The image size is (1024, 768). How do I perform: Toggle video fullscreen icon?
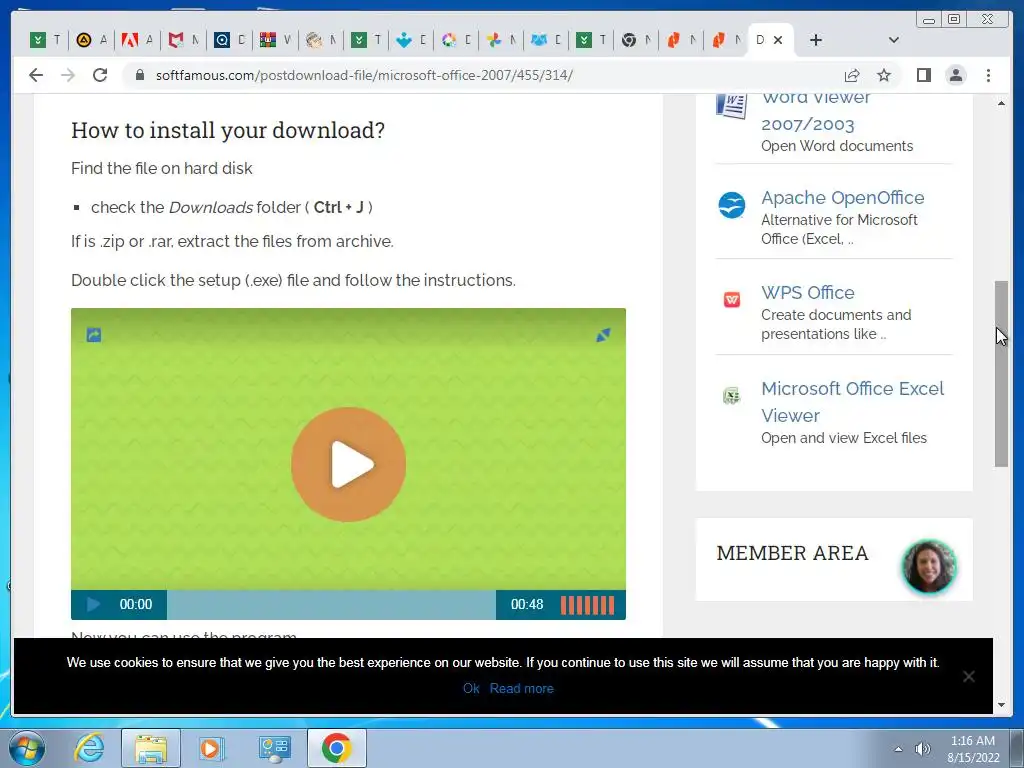[603, 335]
